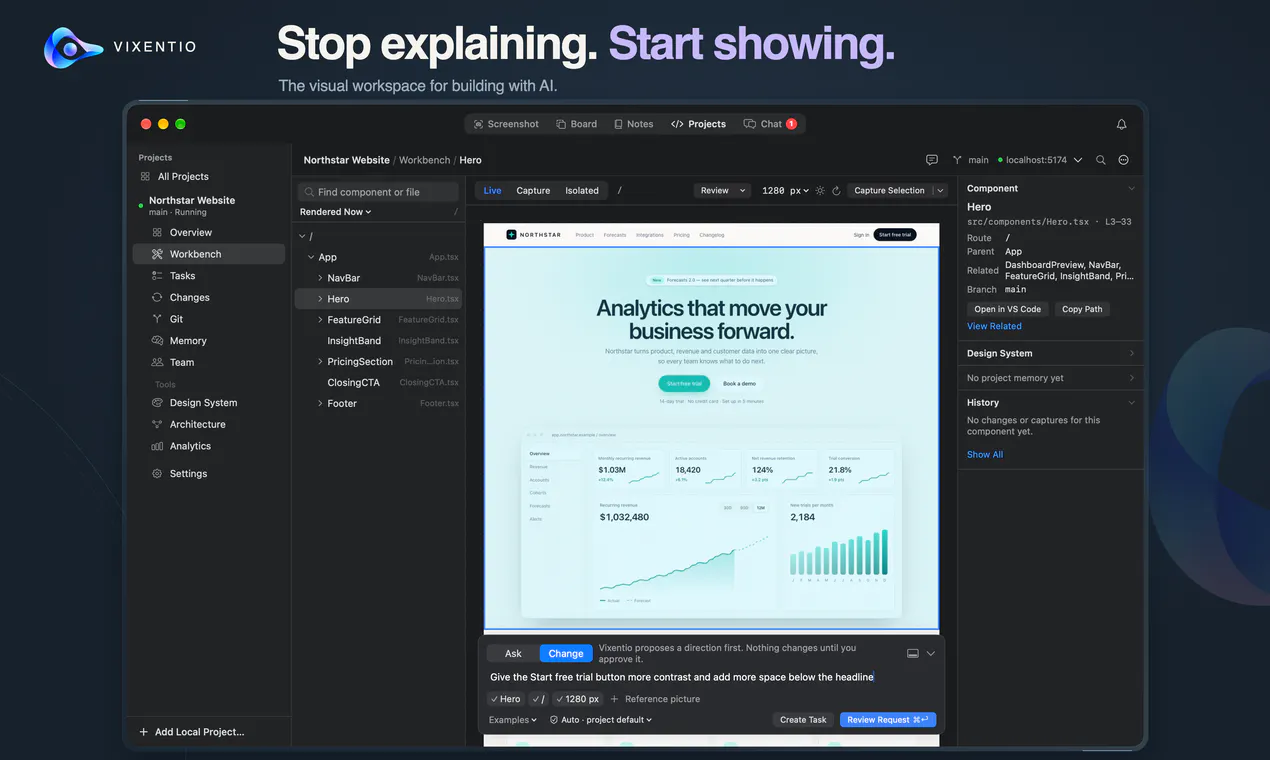
Task: Click the git branch icon beside main
Action: [957, 160]
